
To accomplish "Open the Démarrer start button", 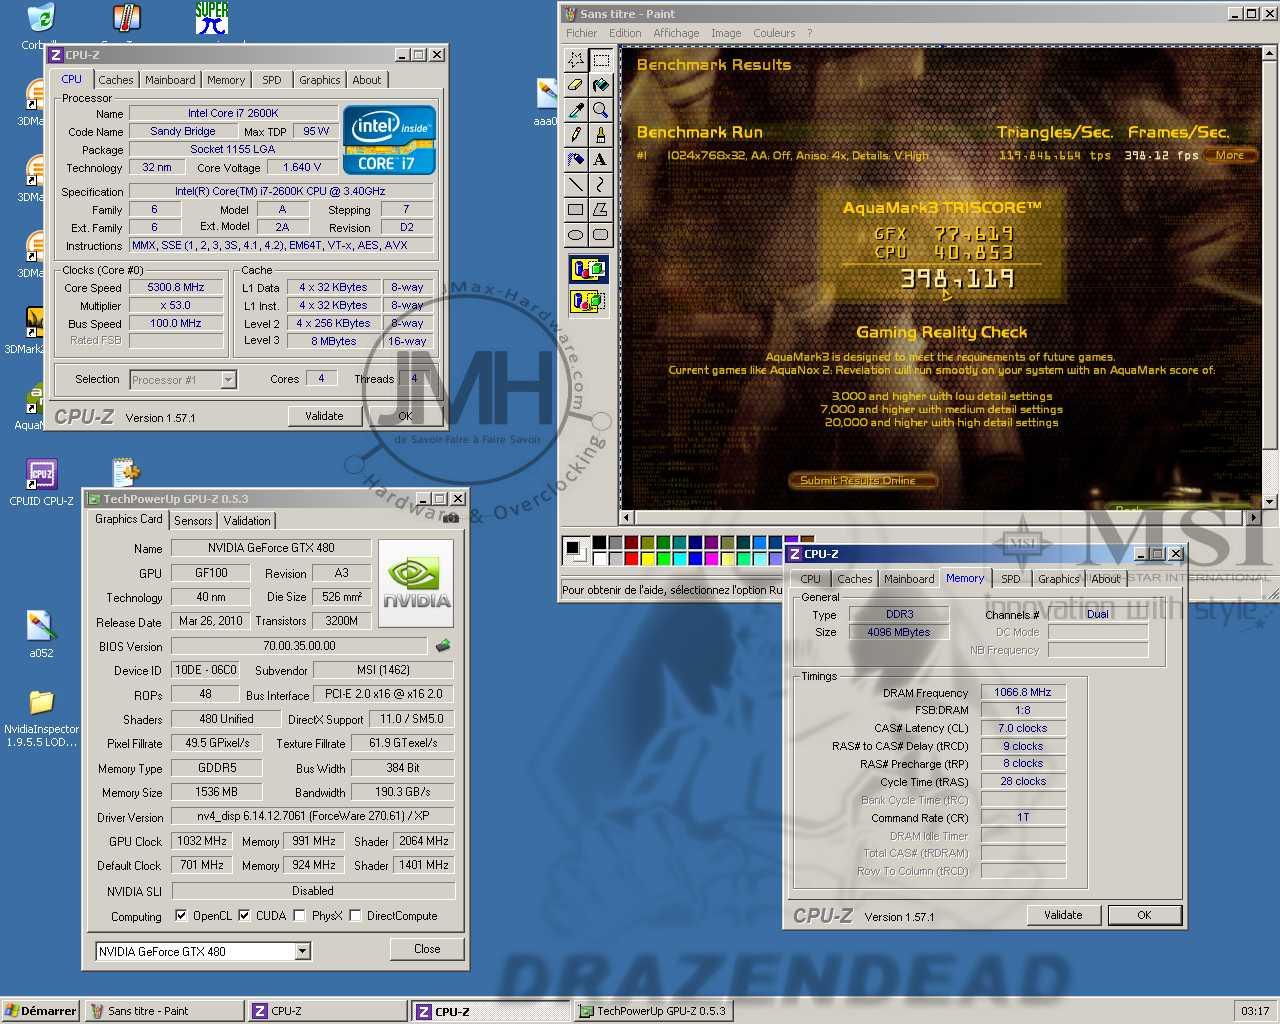I will (41, 1011).
